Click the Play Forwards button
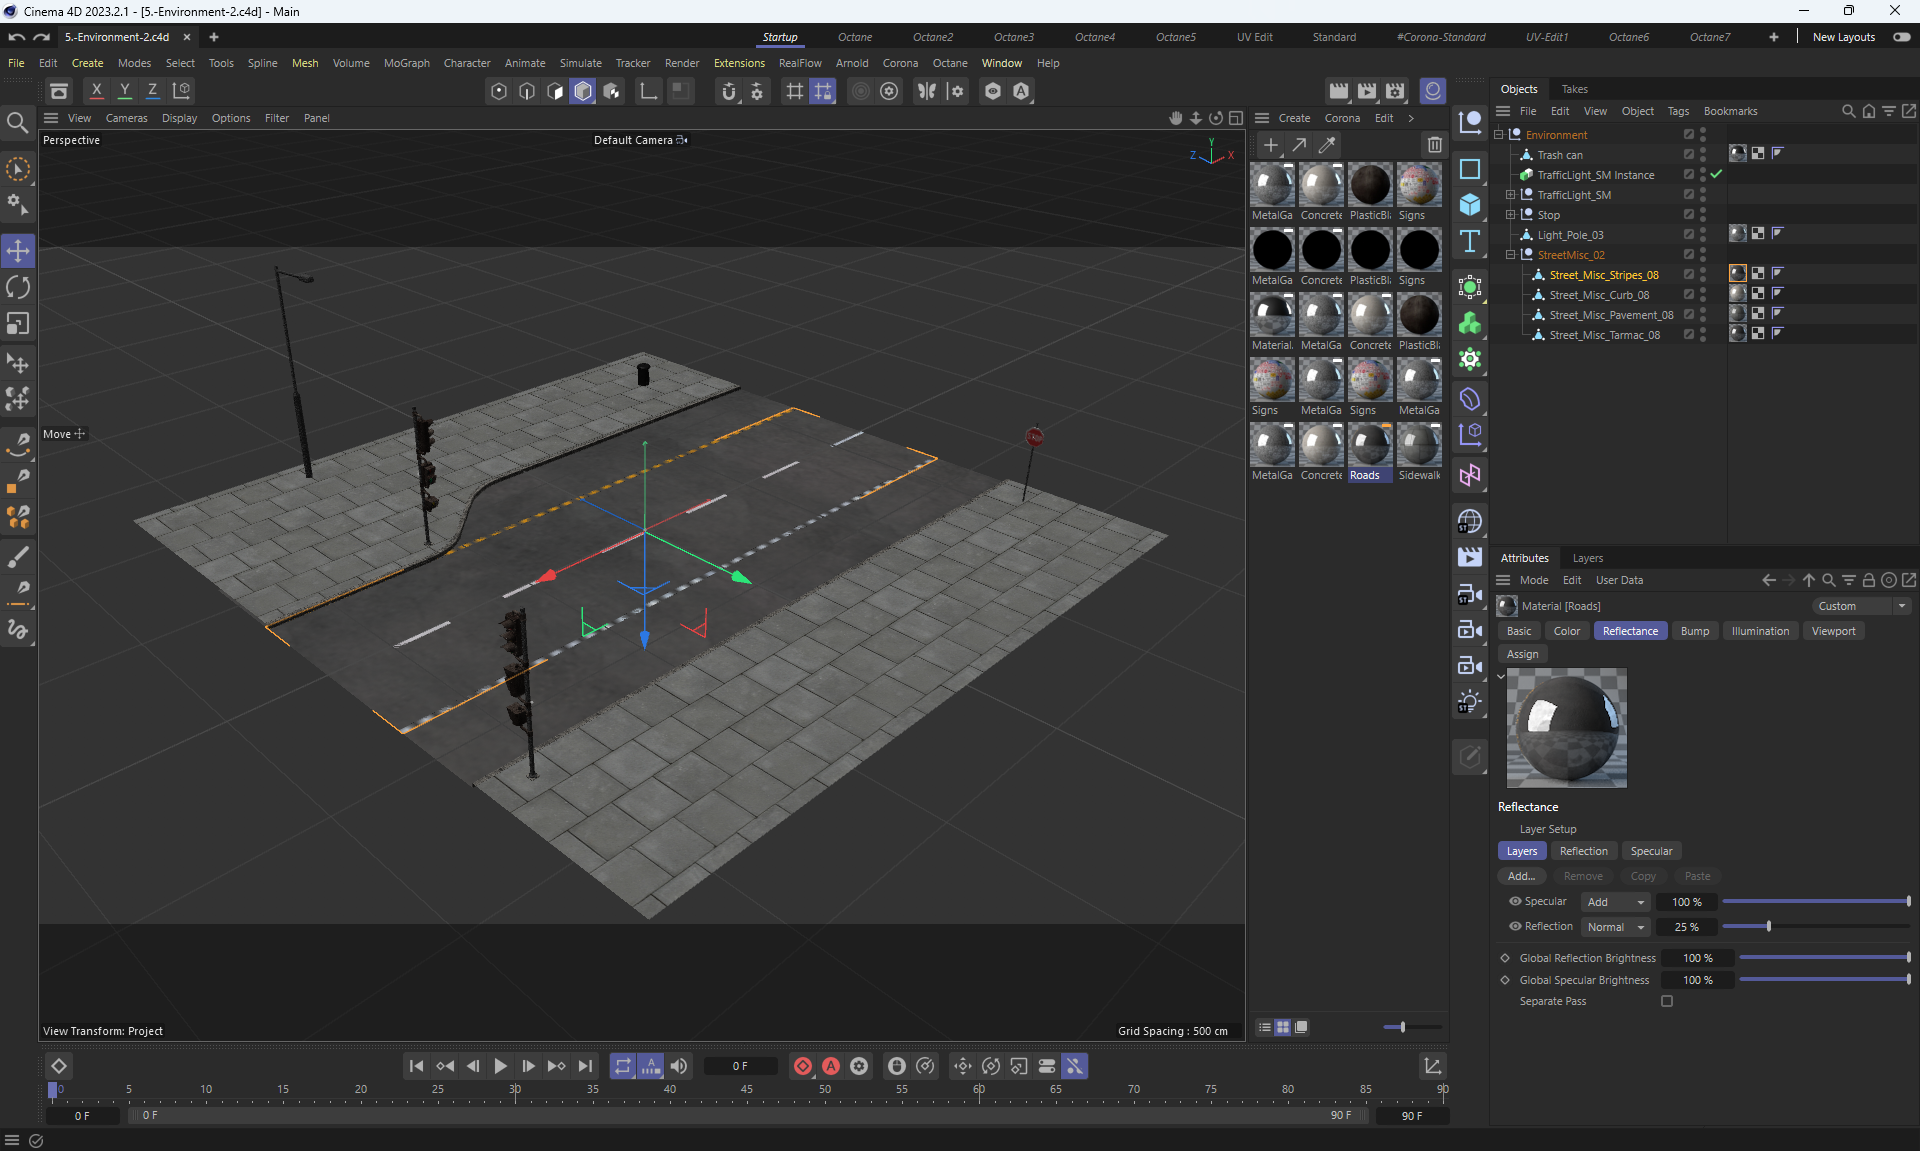This screenshot has height=1151, width=1920. [x=500, y=1066]
